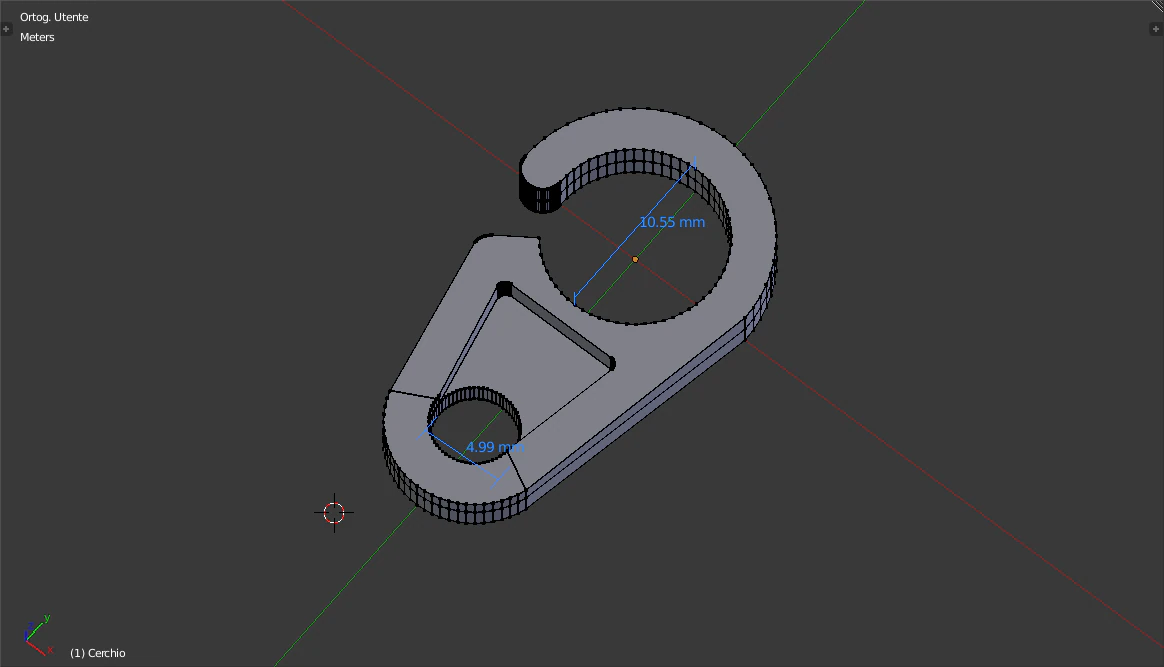Click the Ortog. Utente viewport label
The height and width of the screenshot is (667, 1164).
coord(53,16)
